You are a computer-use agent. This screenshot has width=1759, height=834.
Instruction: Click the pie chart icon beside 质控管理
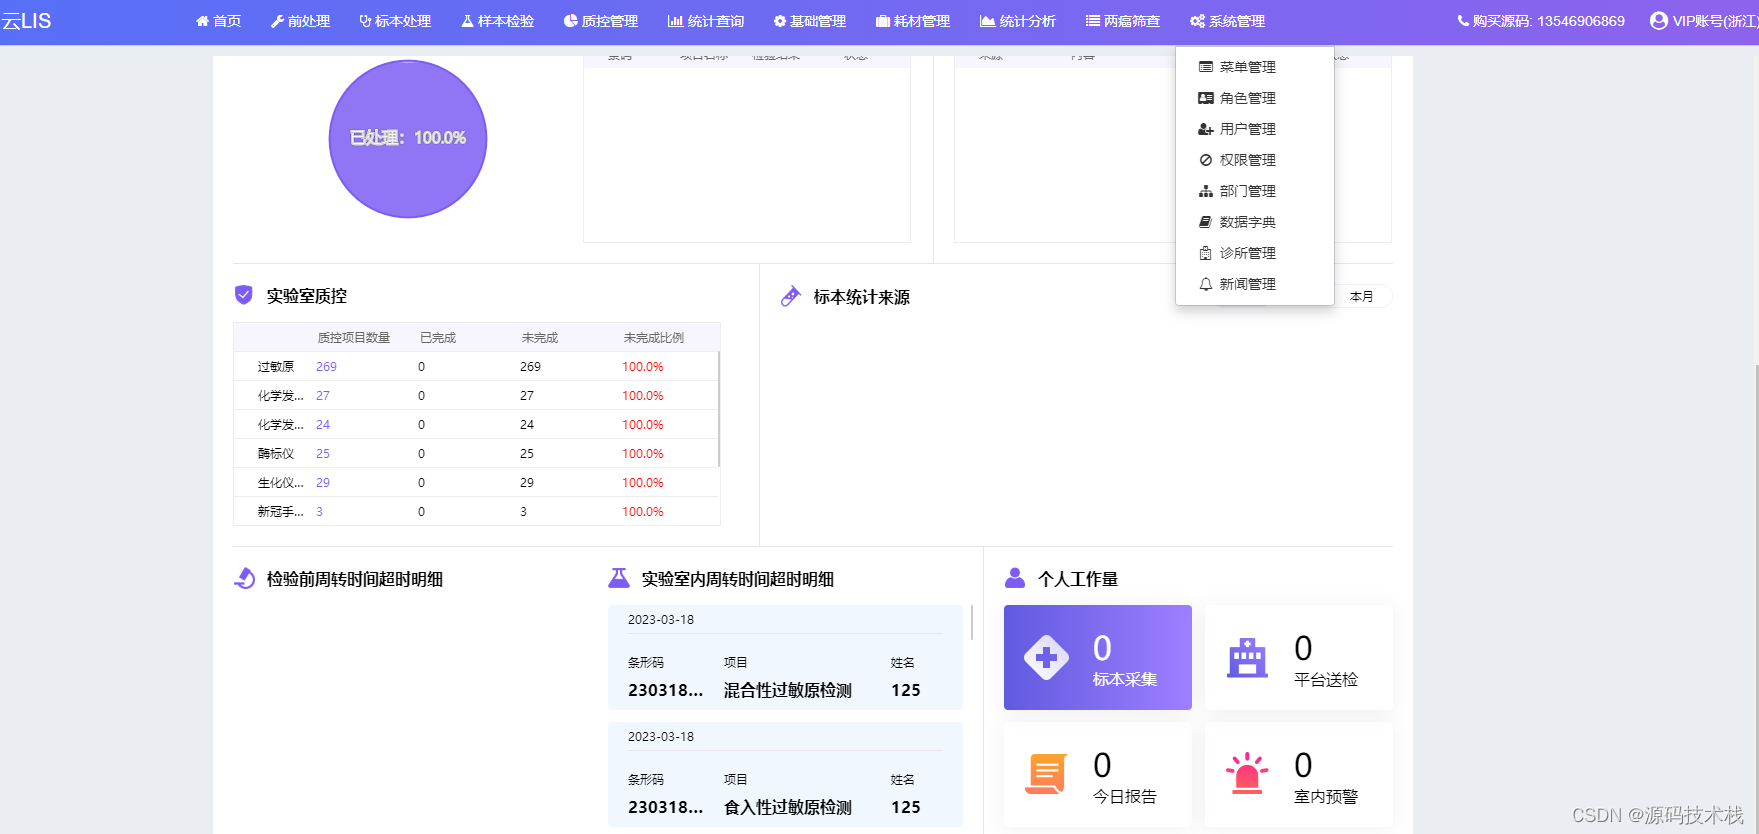[x=570, y=21]
